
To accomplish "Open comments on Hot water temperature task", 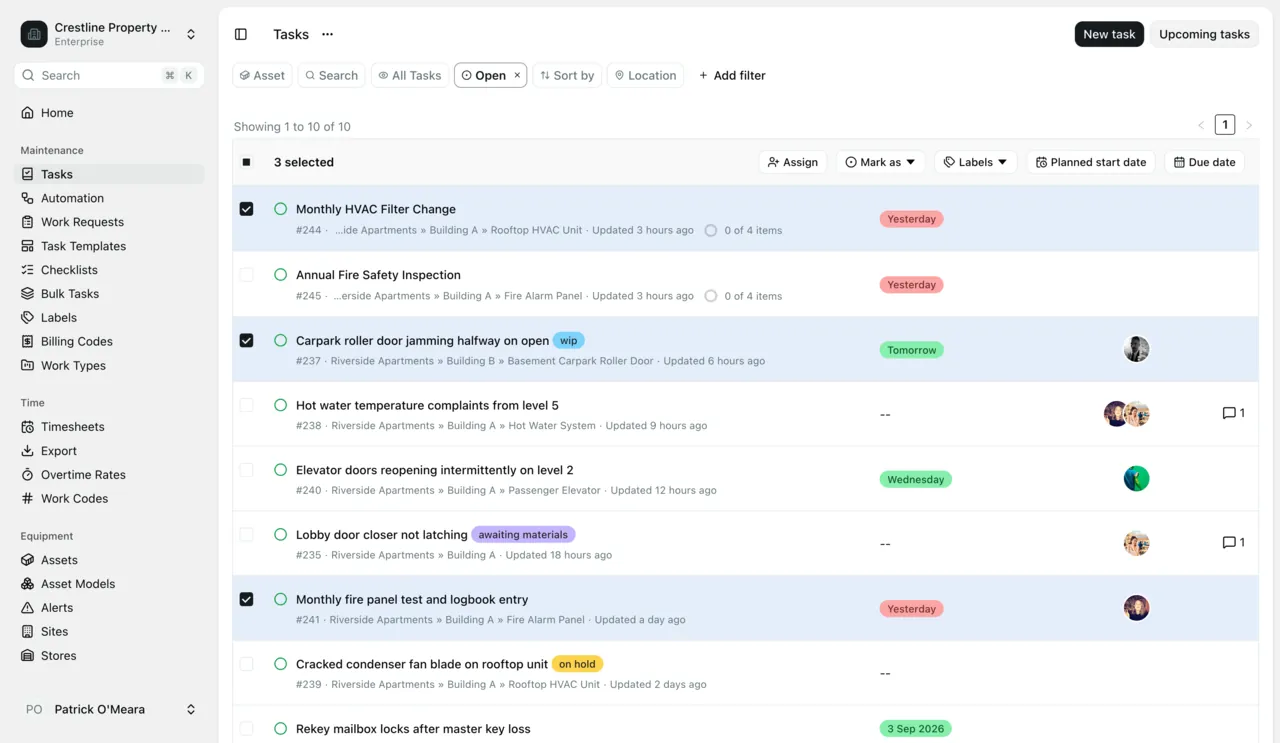I will click(x=1233, y=413).
